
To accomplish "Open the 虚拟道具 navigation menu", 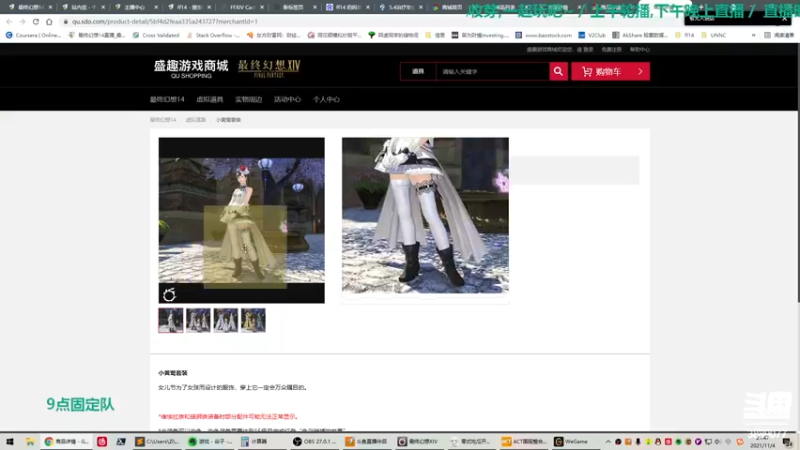I will tap(209, 99).
